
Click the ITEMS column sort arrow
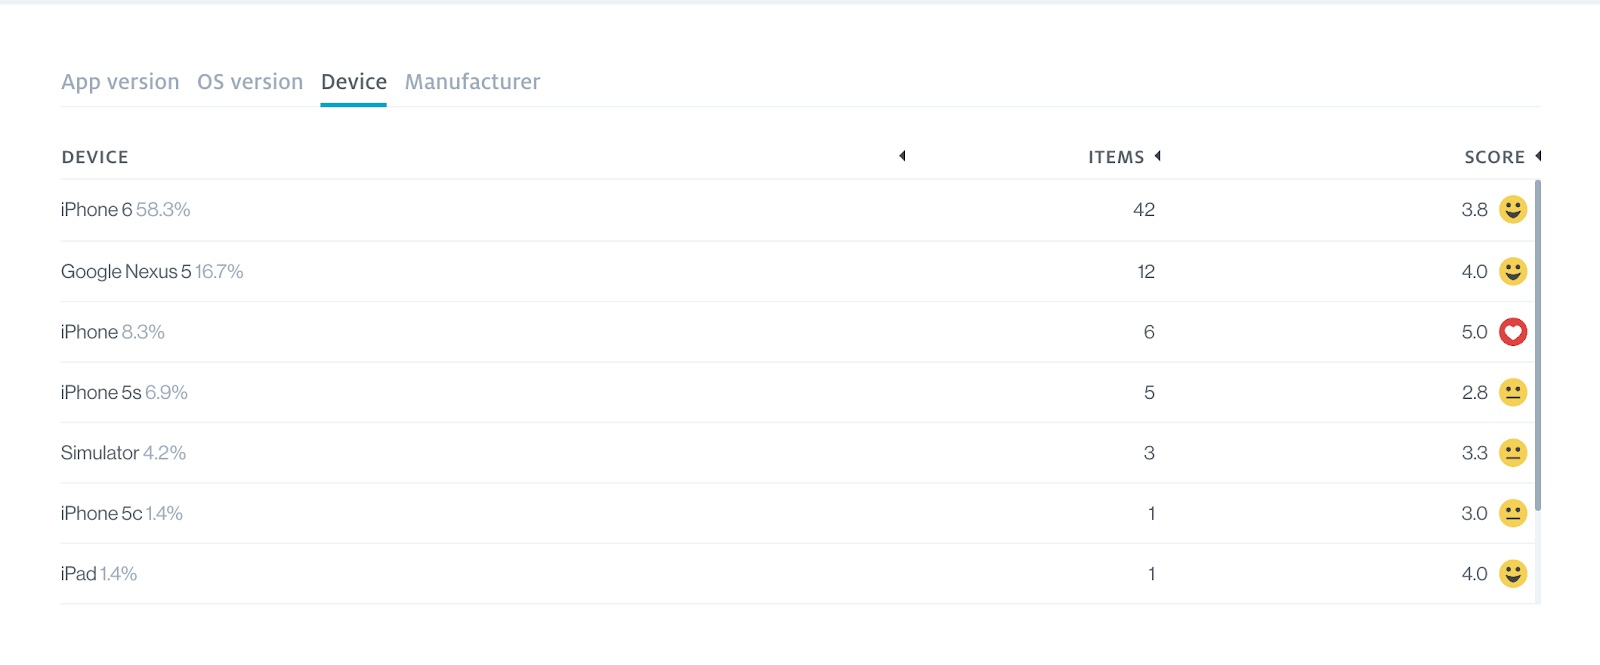point(1159,156)
